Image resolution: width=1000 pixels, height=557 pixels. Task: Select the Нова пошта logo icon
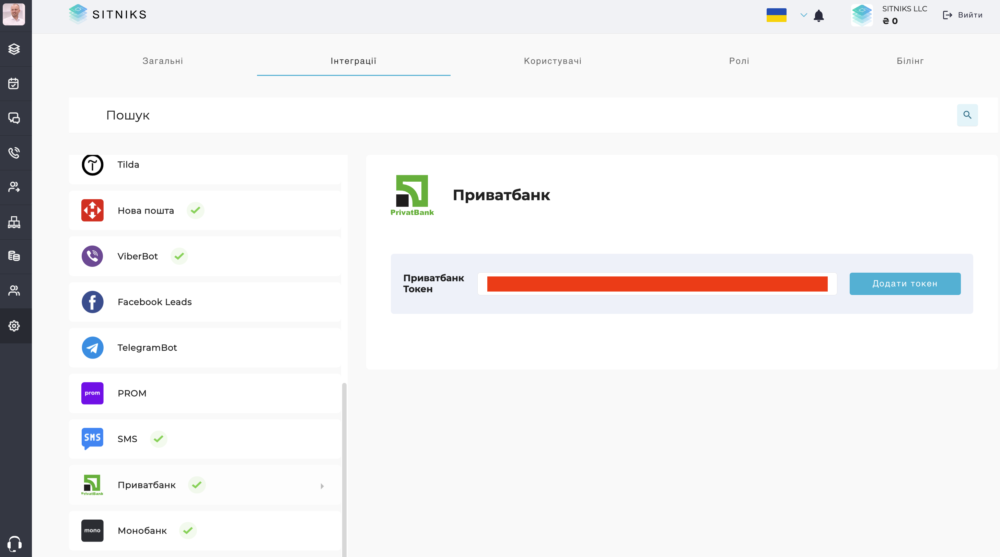[x=92, y=211]
